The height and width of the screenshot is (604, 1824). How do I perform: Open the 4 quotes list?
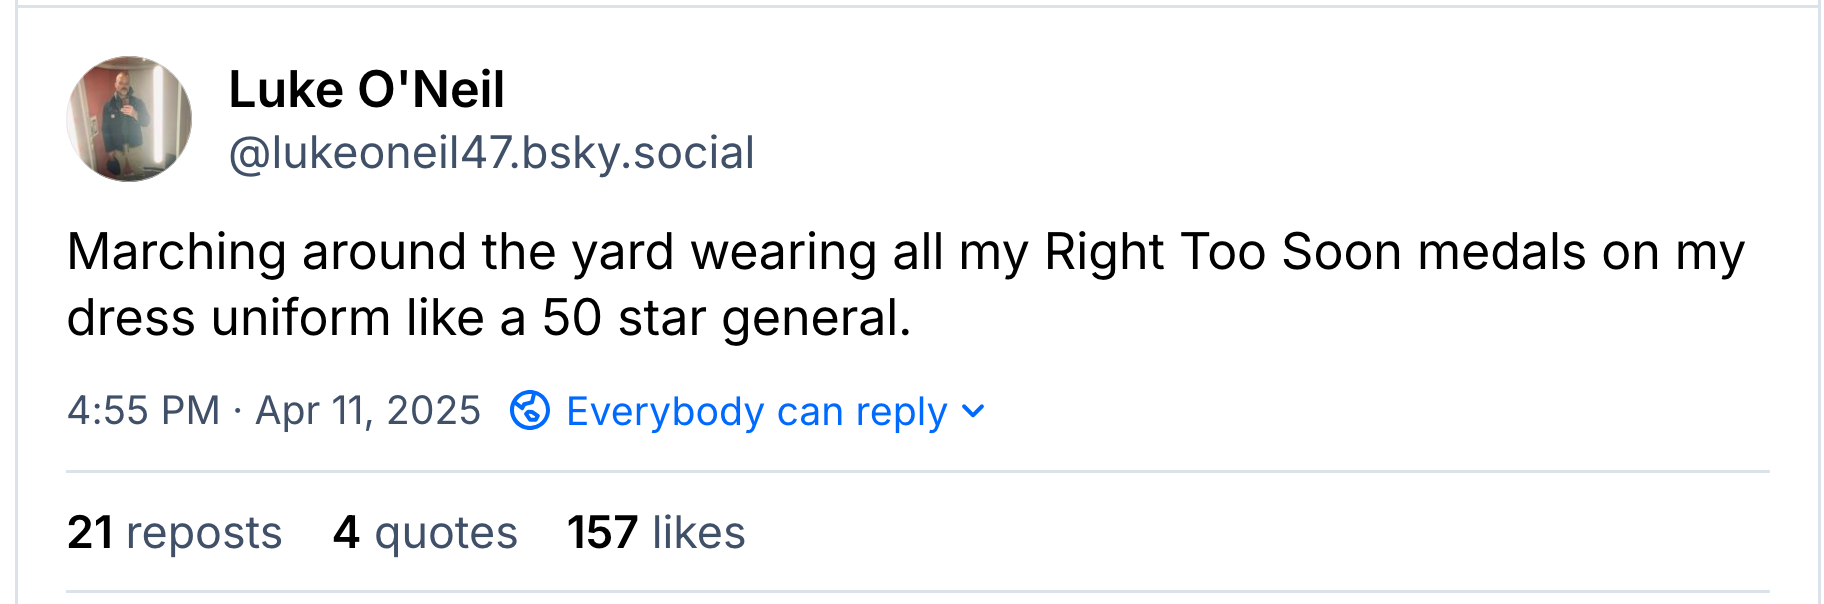click(425, 533)
